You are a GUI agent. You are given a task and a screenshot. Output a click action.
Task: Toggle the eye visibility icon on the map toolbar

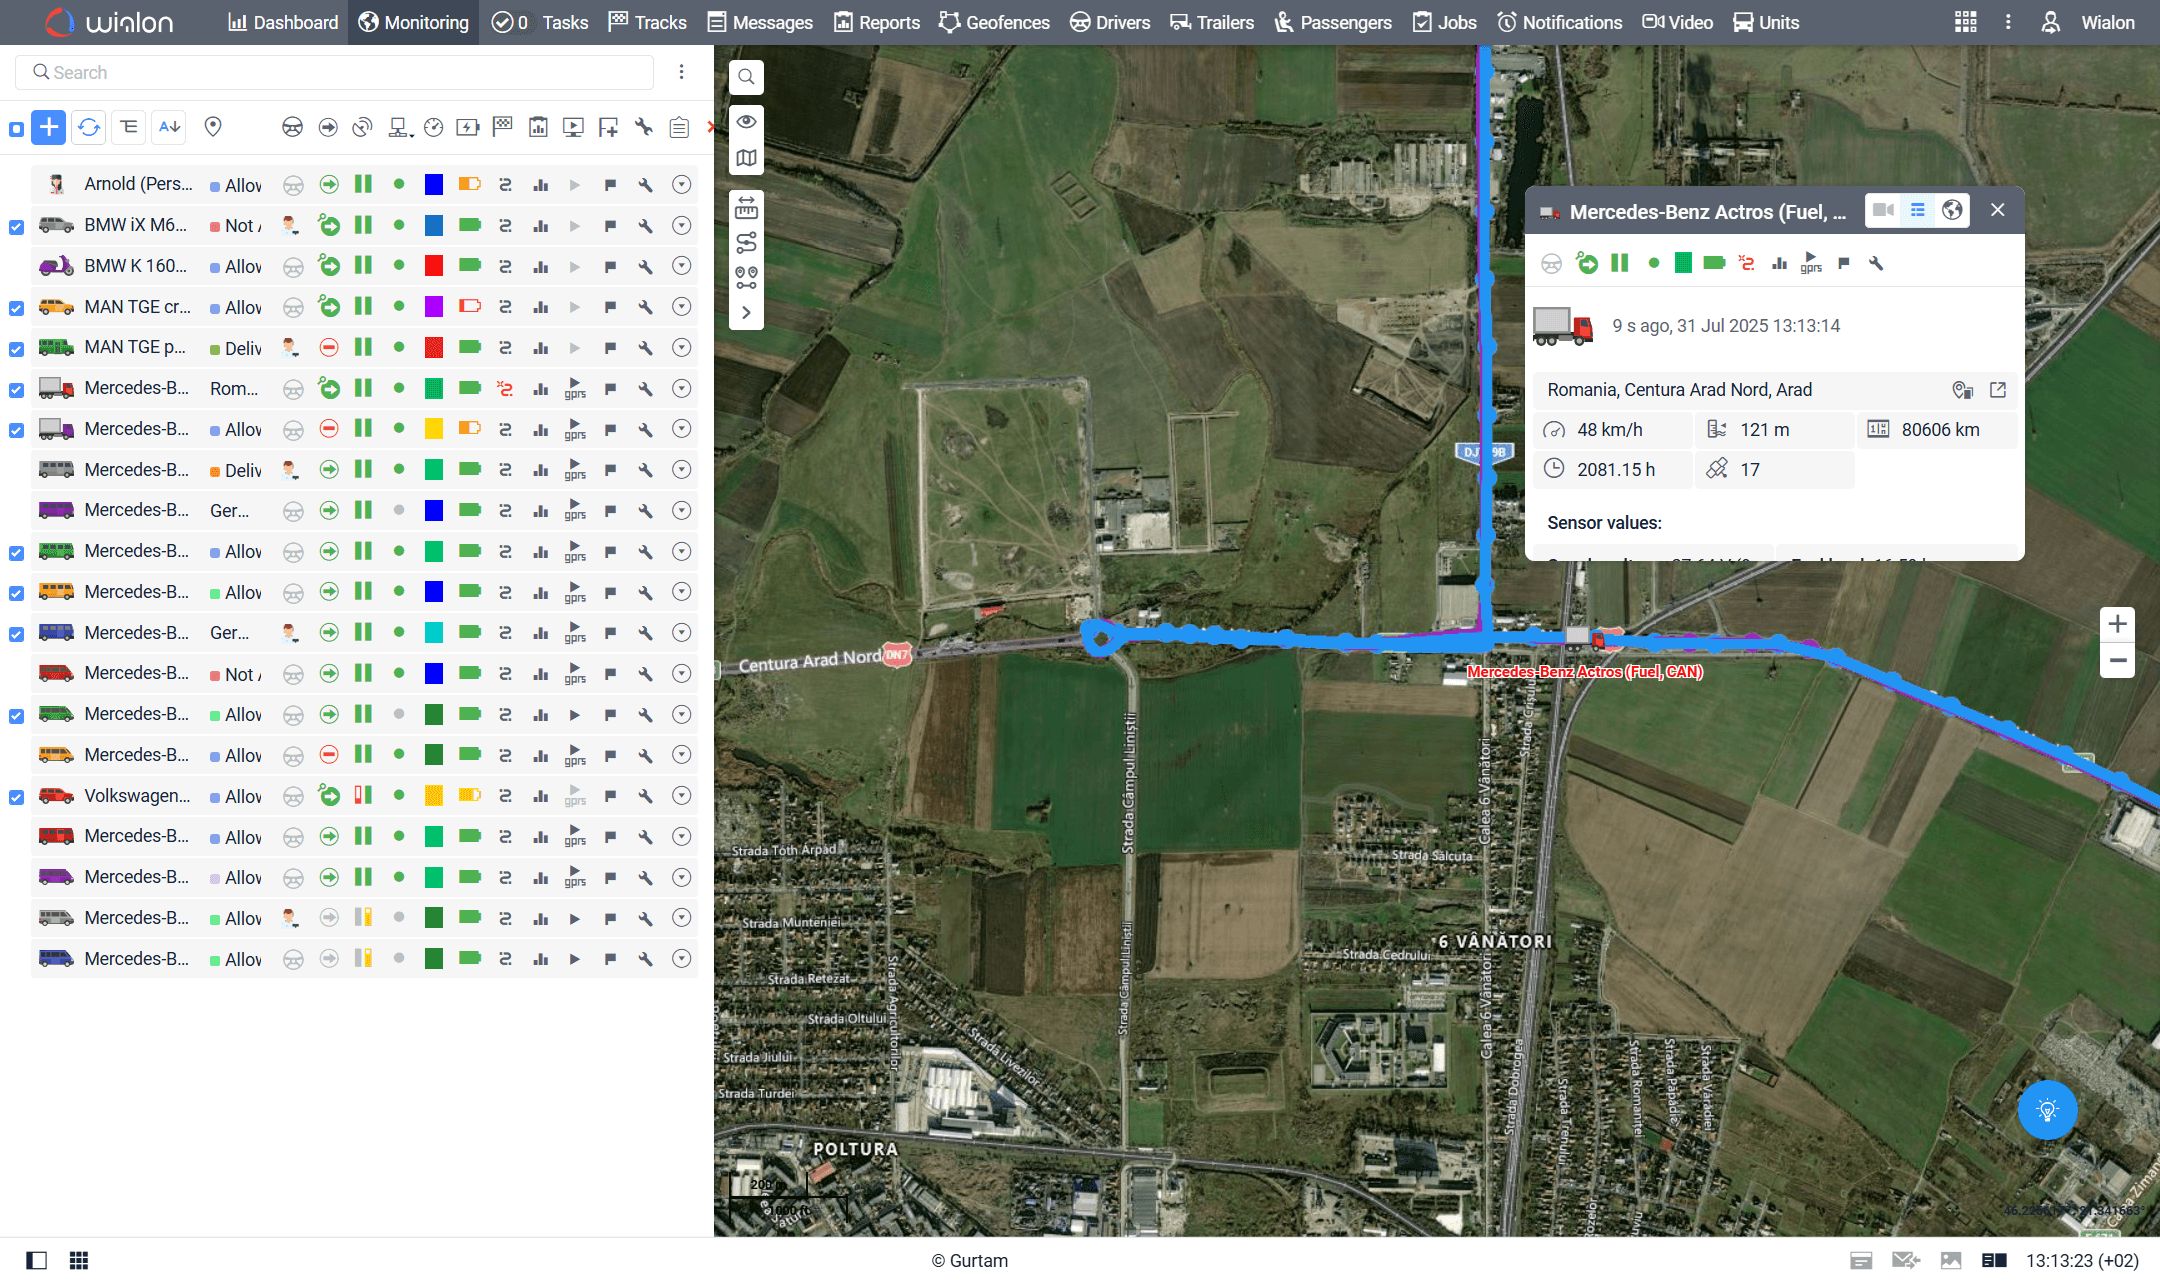[746, 121]
